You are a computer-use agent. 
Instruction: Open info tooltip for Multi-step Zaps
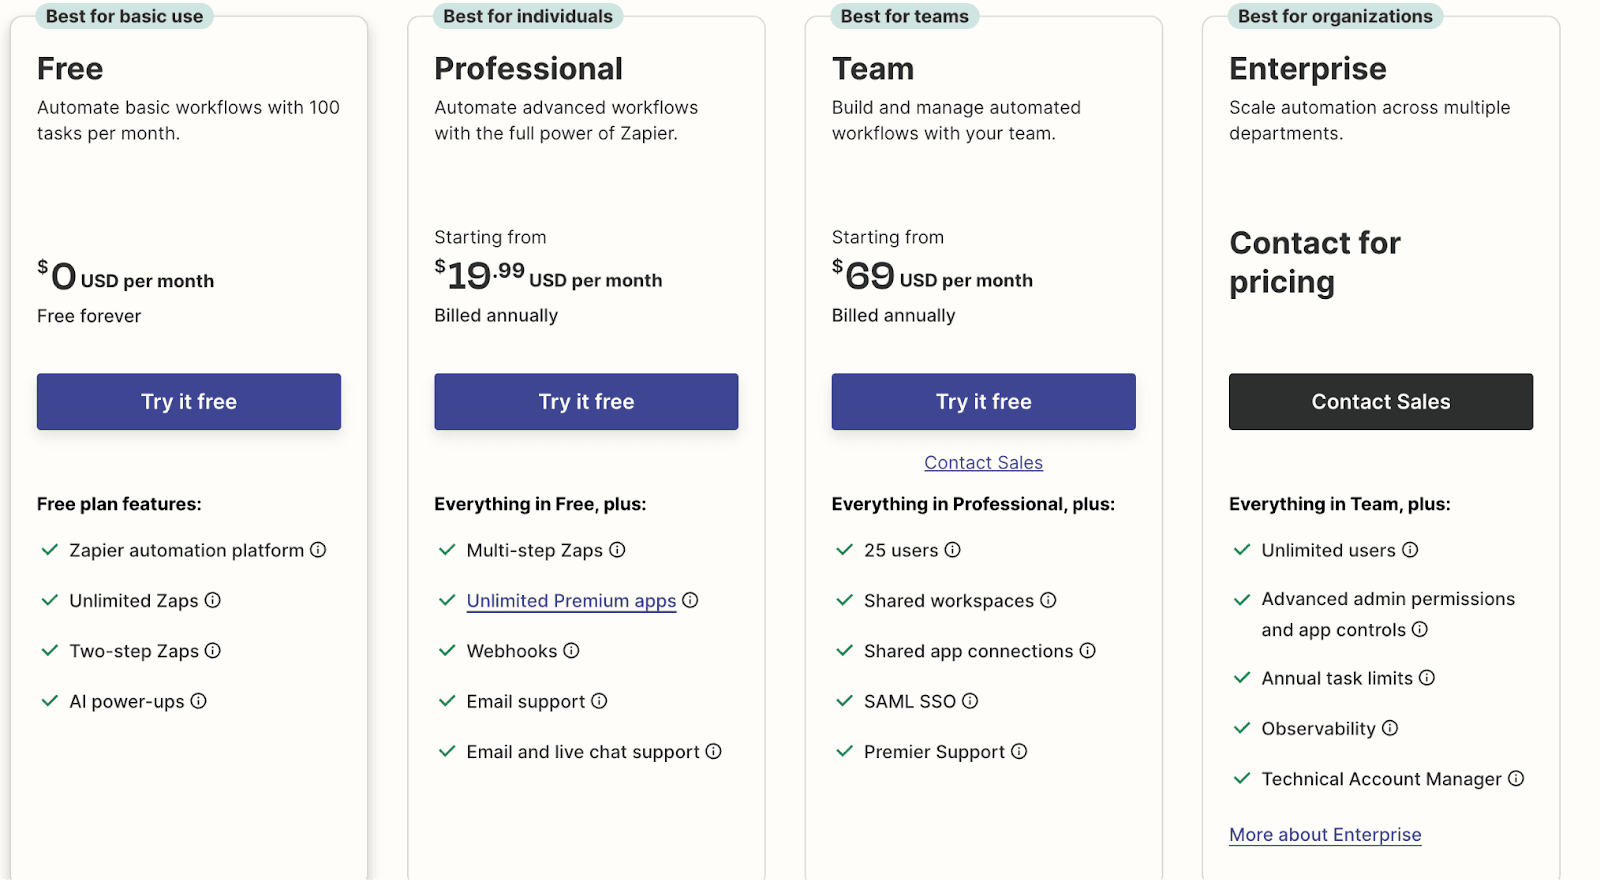pos(617,550)
